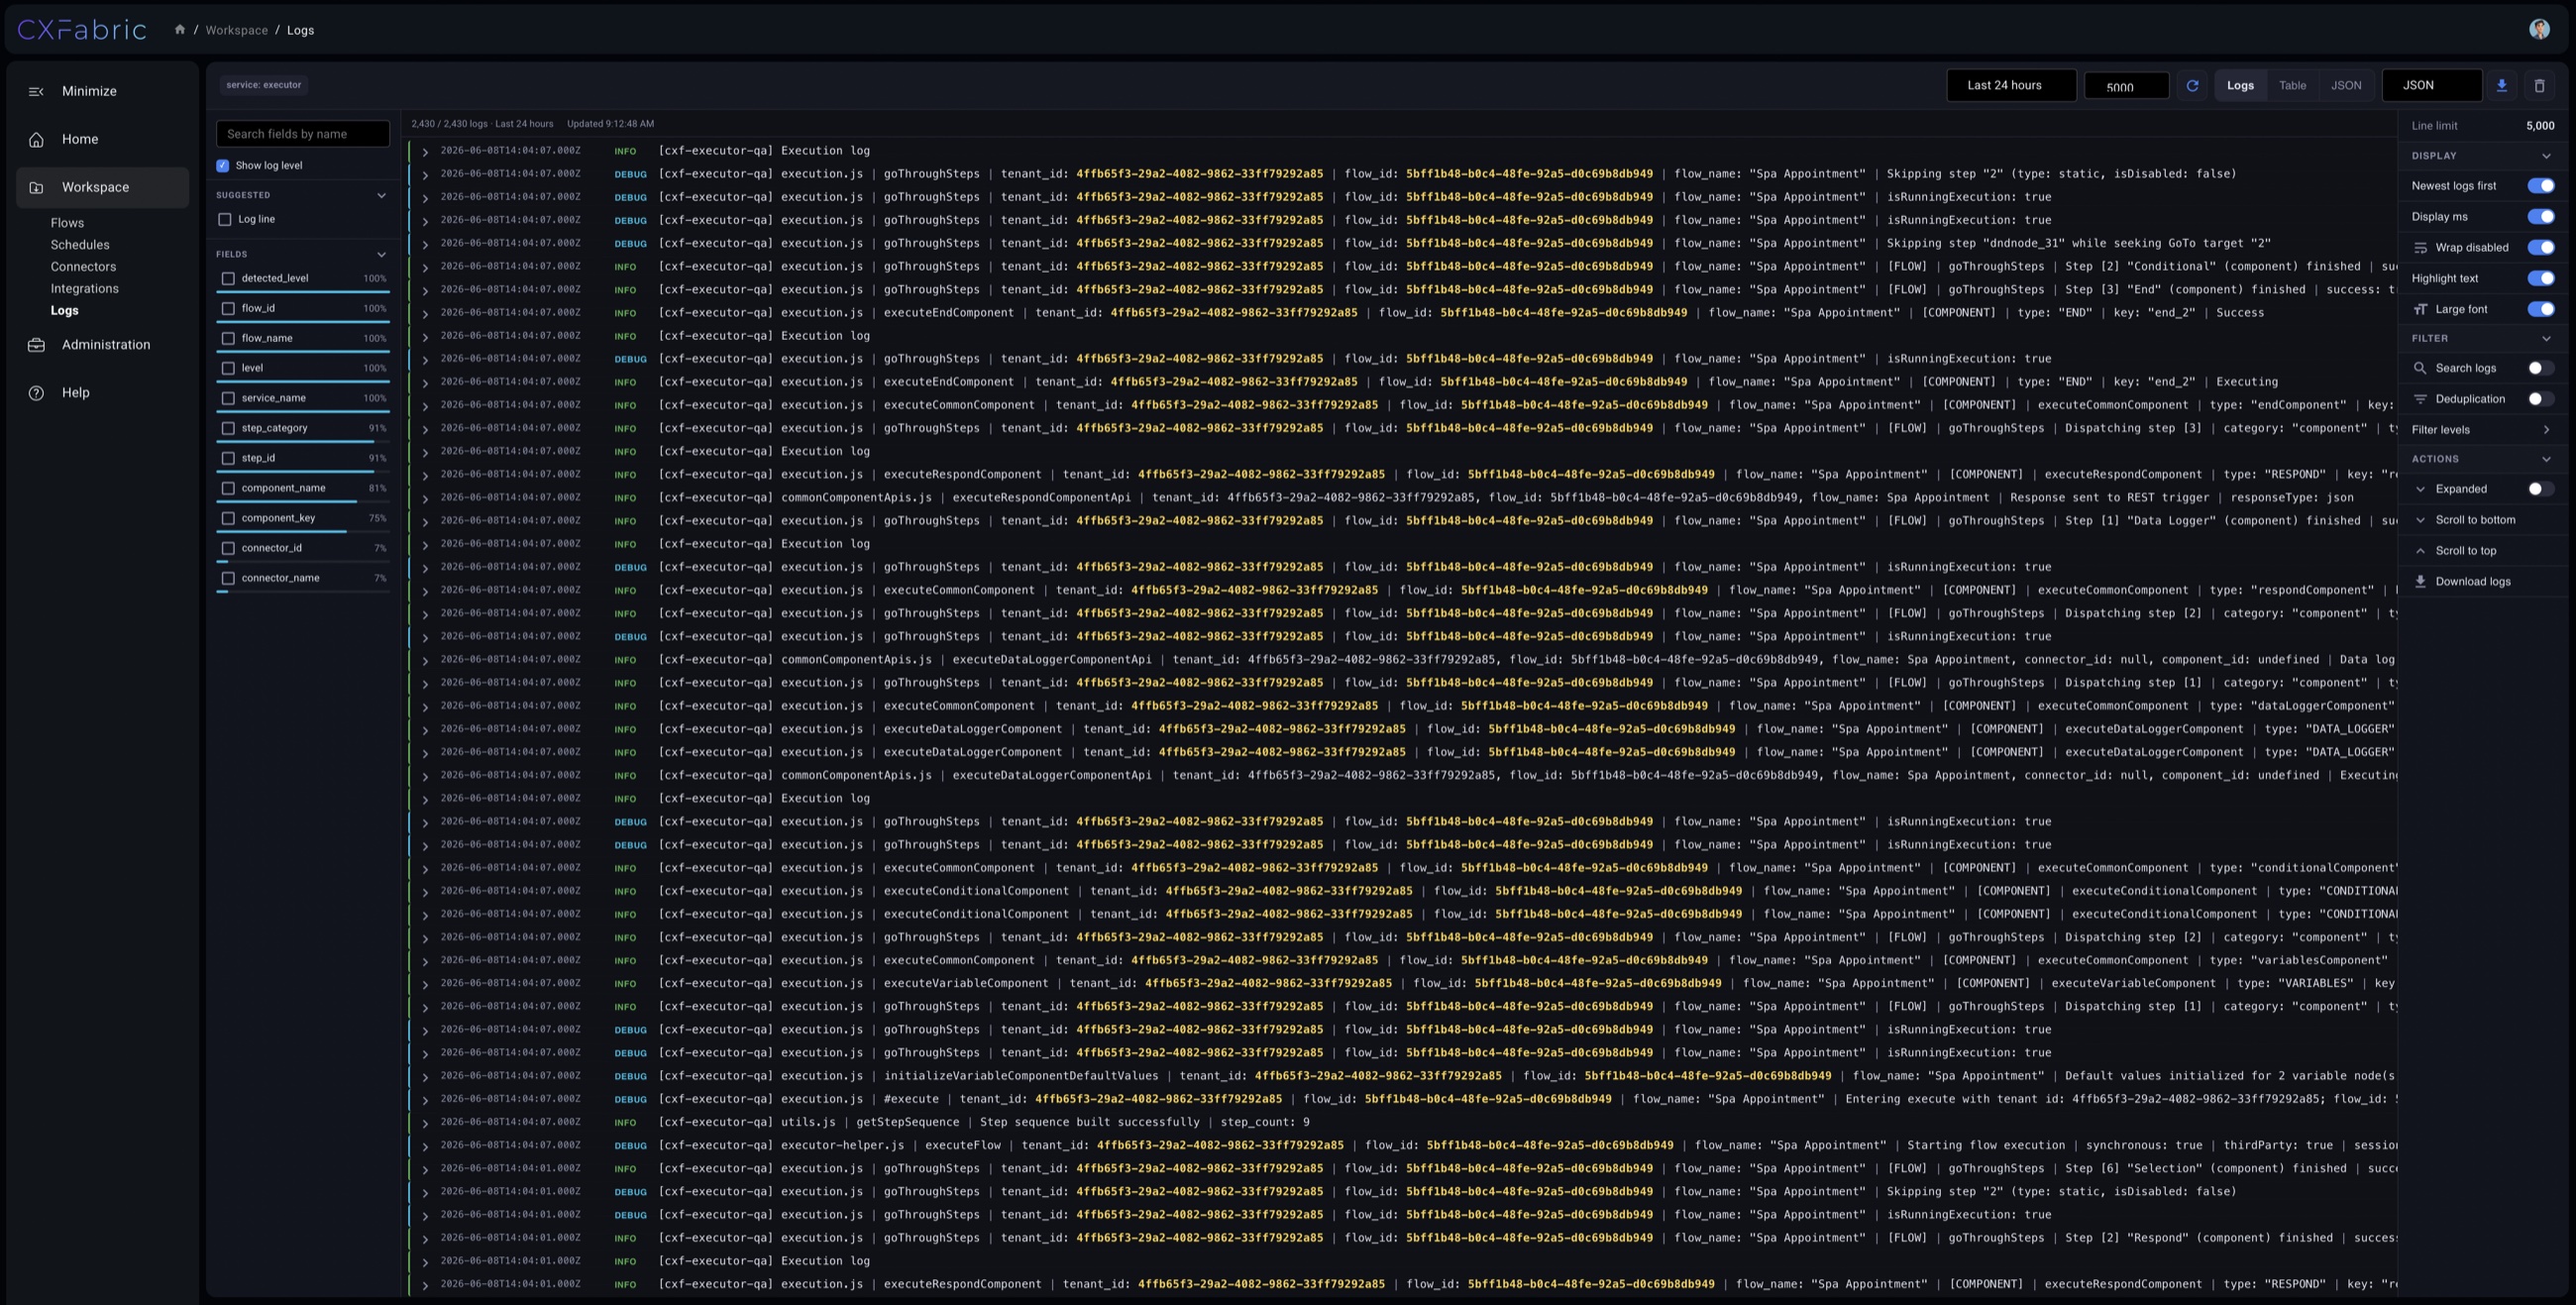Click the Large font icon
This screenshot has width=2576, height=1305.
point(2420,310)
